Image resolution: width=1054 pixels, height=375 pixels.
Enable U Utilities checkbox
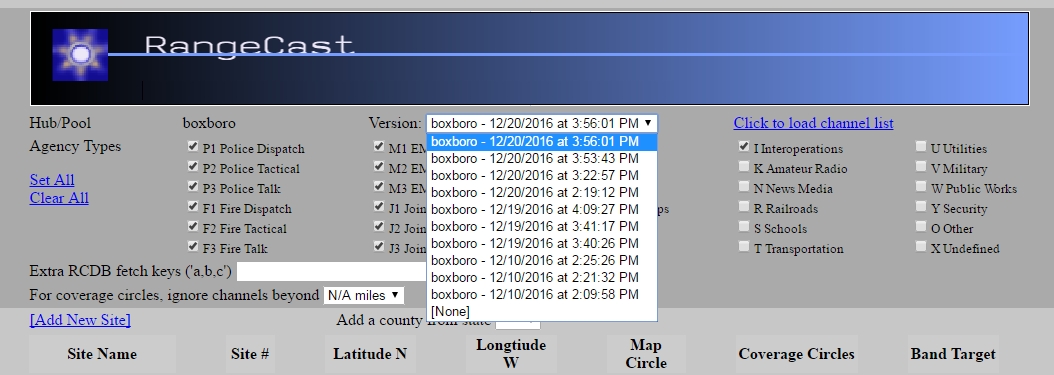[921, 146]
